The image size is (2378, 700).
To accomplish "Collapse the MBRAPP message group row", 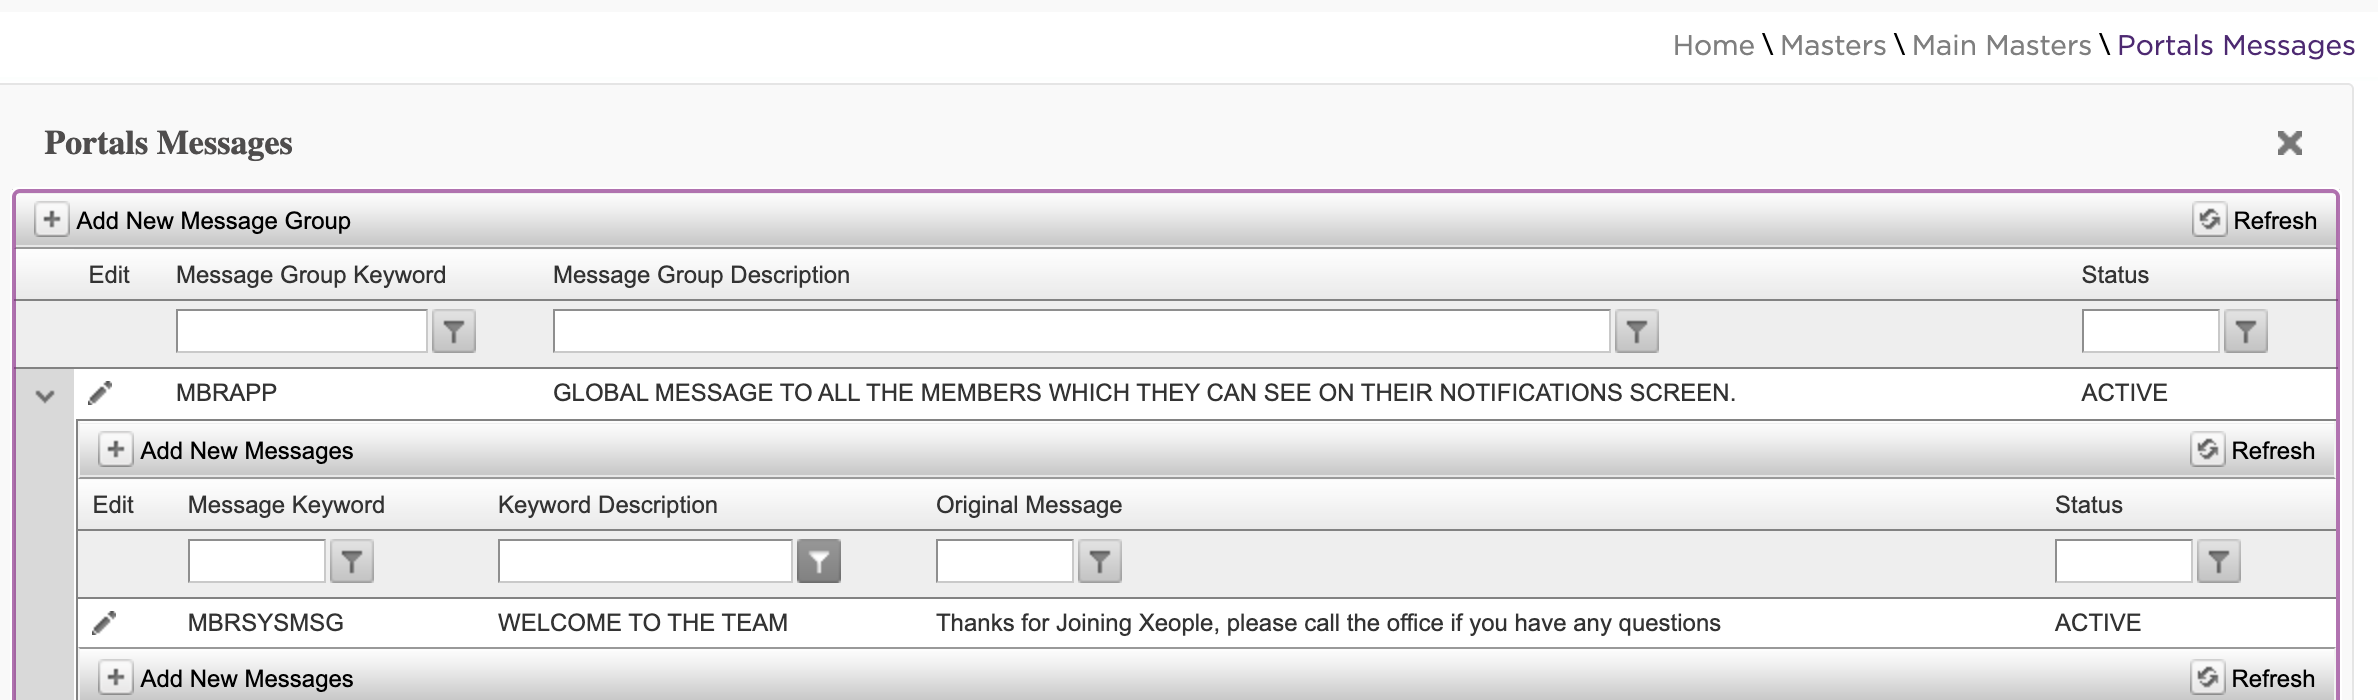I will tap(44, 396).
